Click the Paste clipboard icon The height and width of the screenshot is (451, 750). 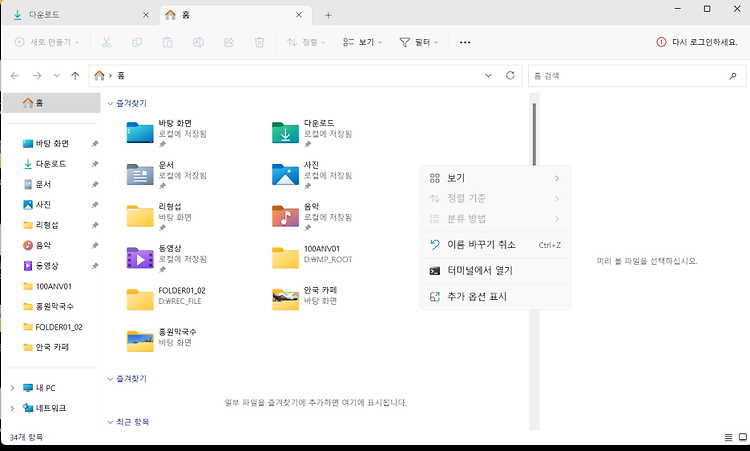click(167, 43)
